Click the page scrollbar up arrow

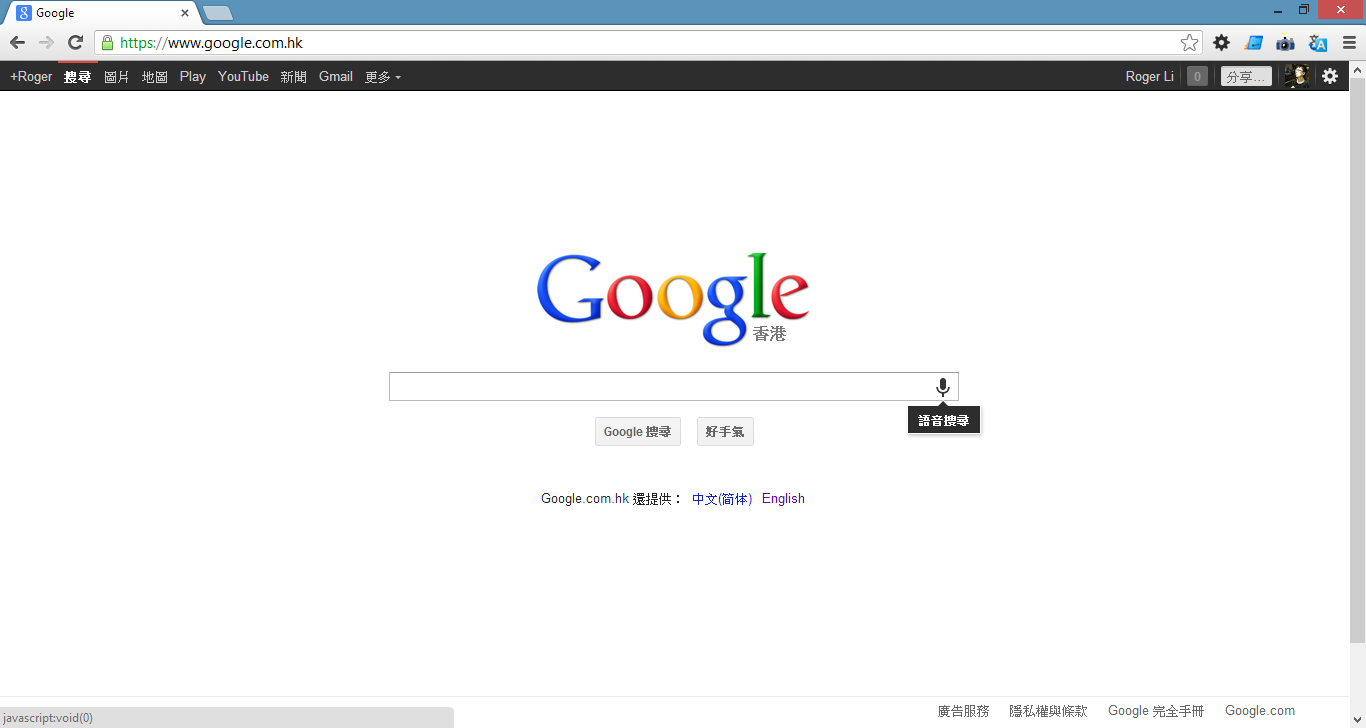tap(1358, 70)
